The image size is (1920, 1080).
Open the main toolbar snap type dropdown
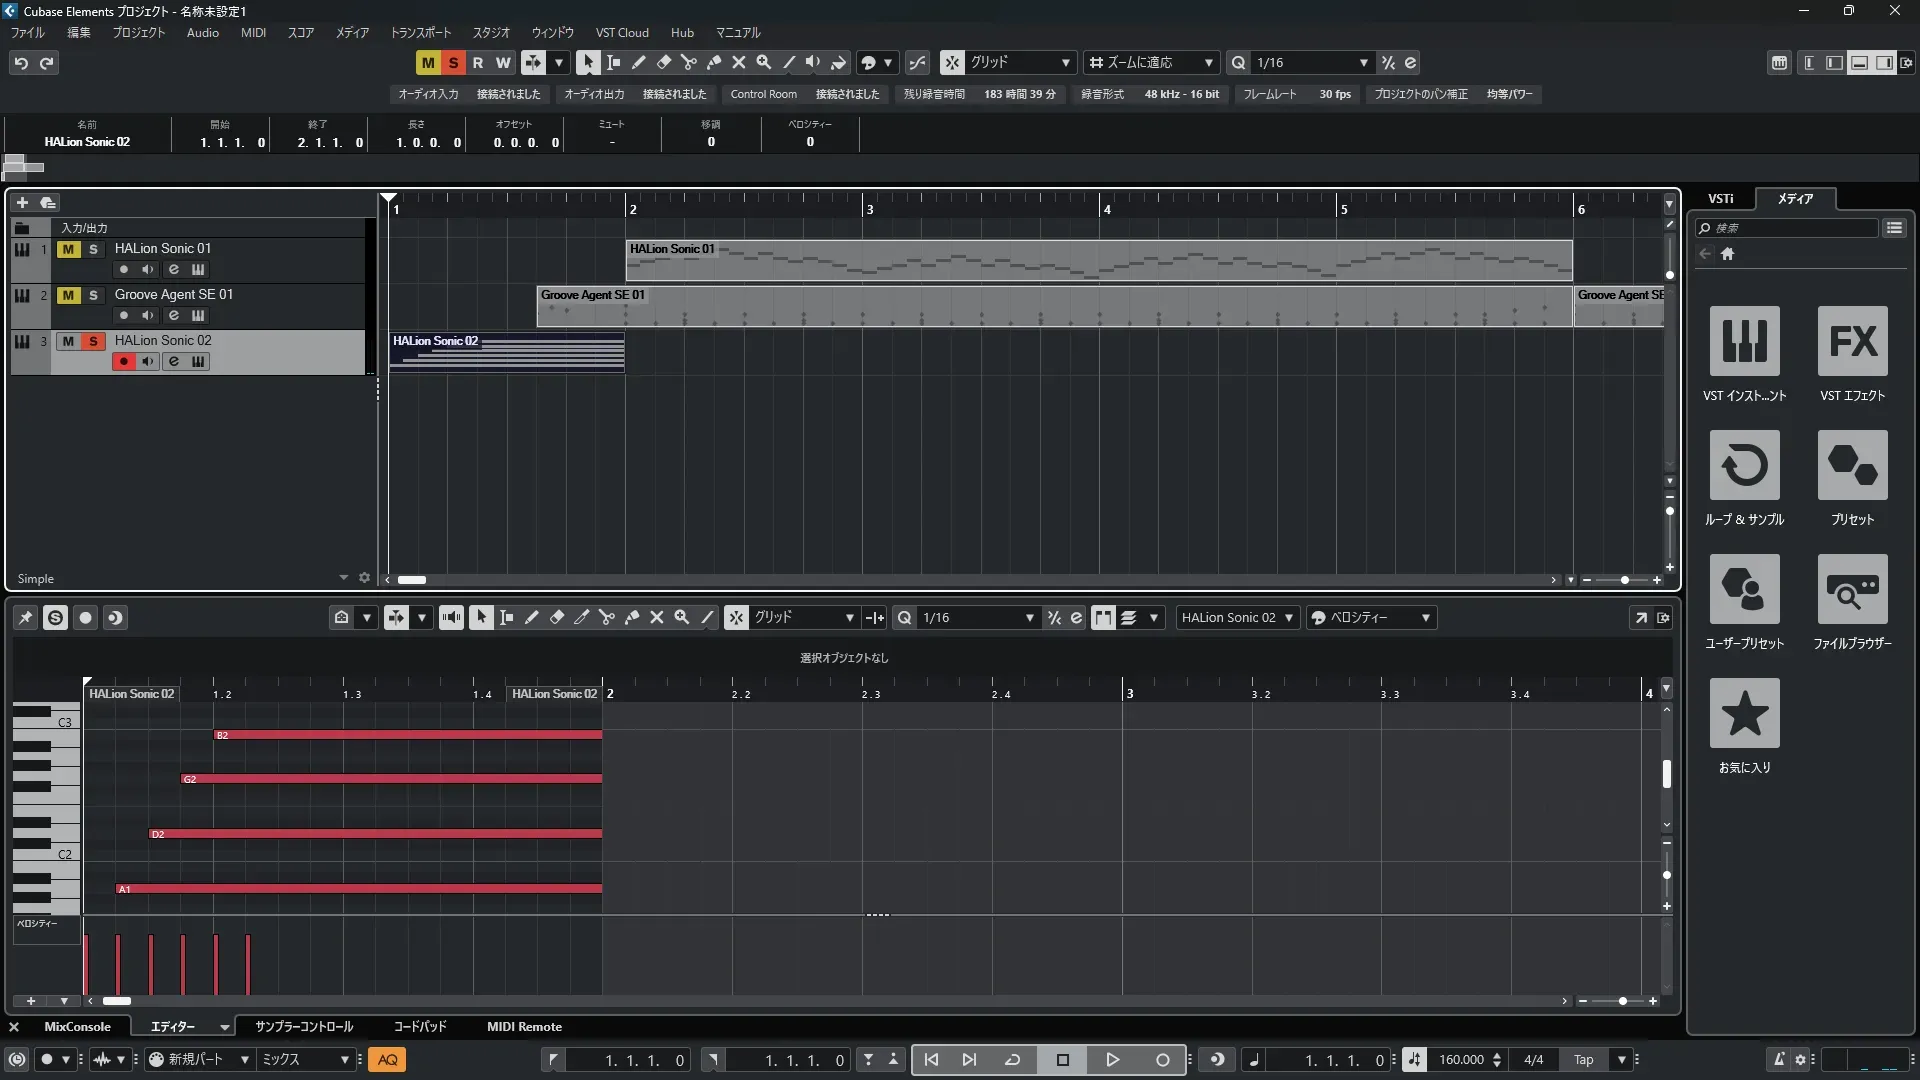pos(1065,62)
